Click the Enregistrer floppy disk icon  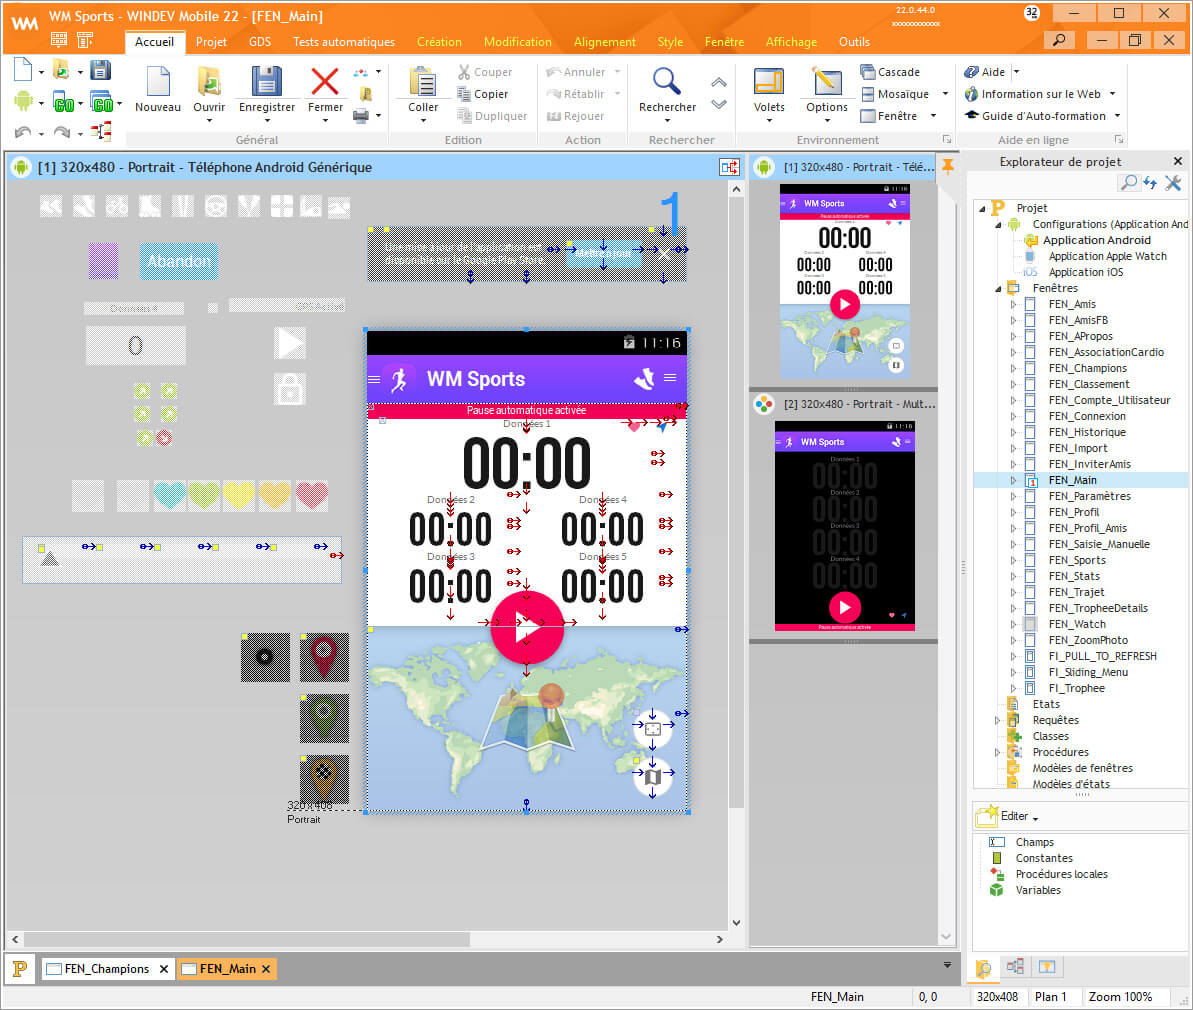266,81
